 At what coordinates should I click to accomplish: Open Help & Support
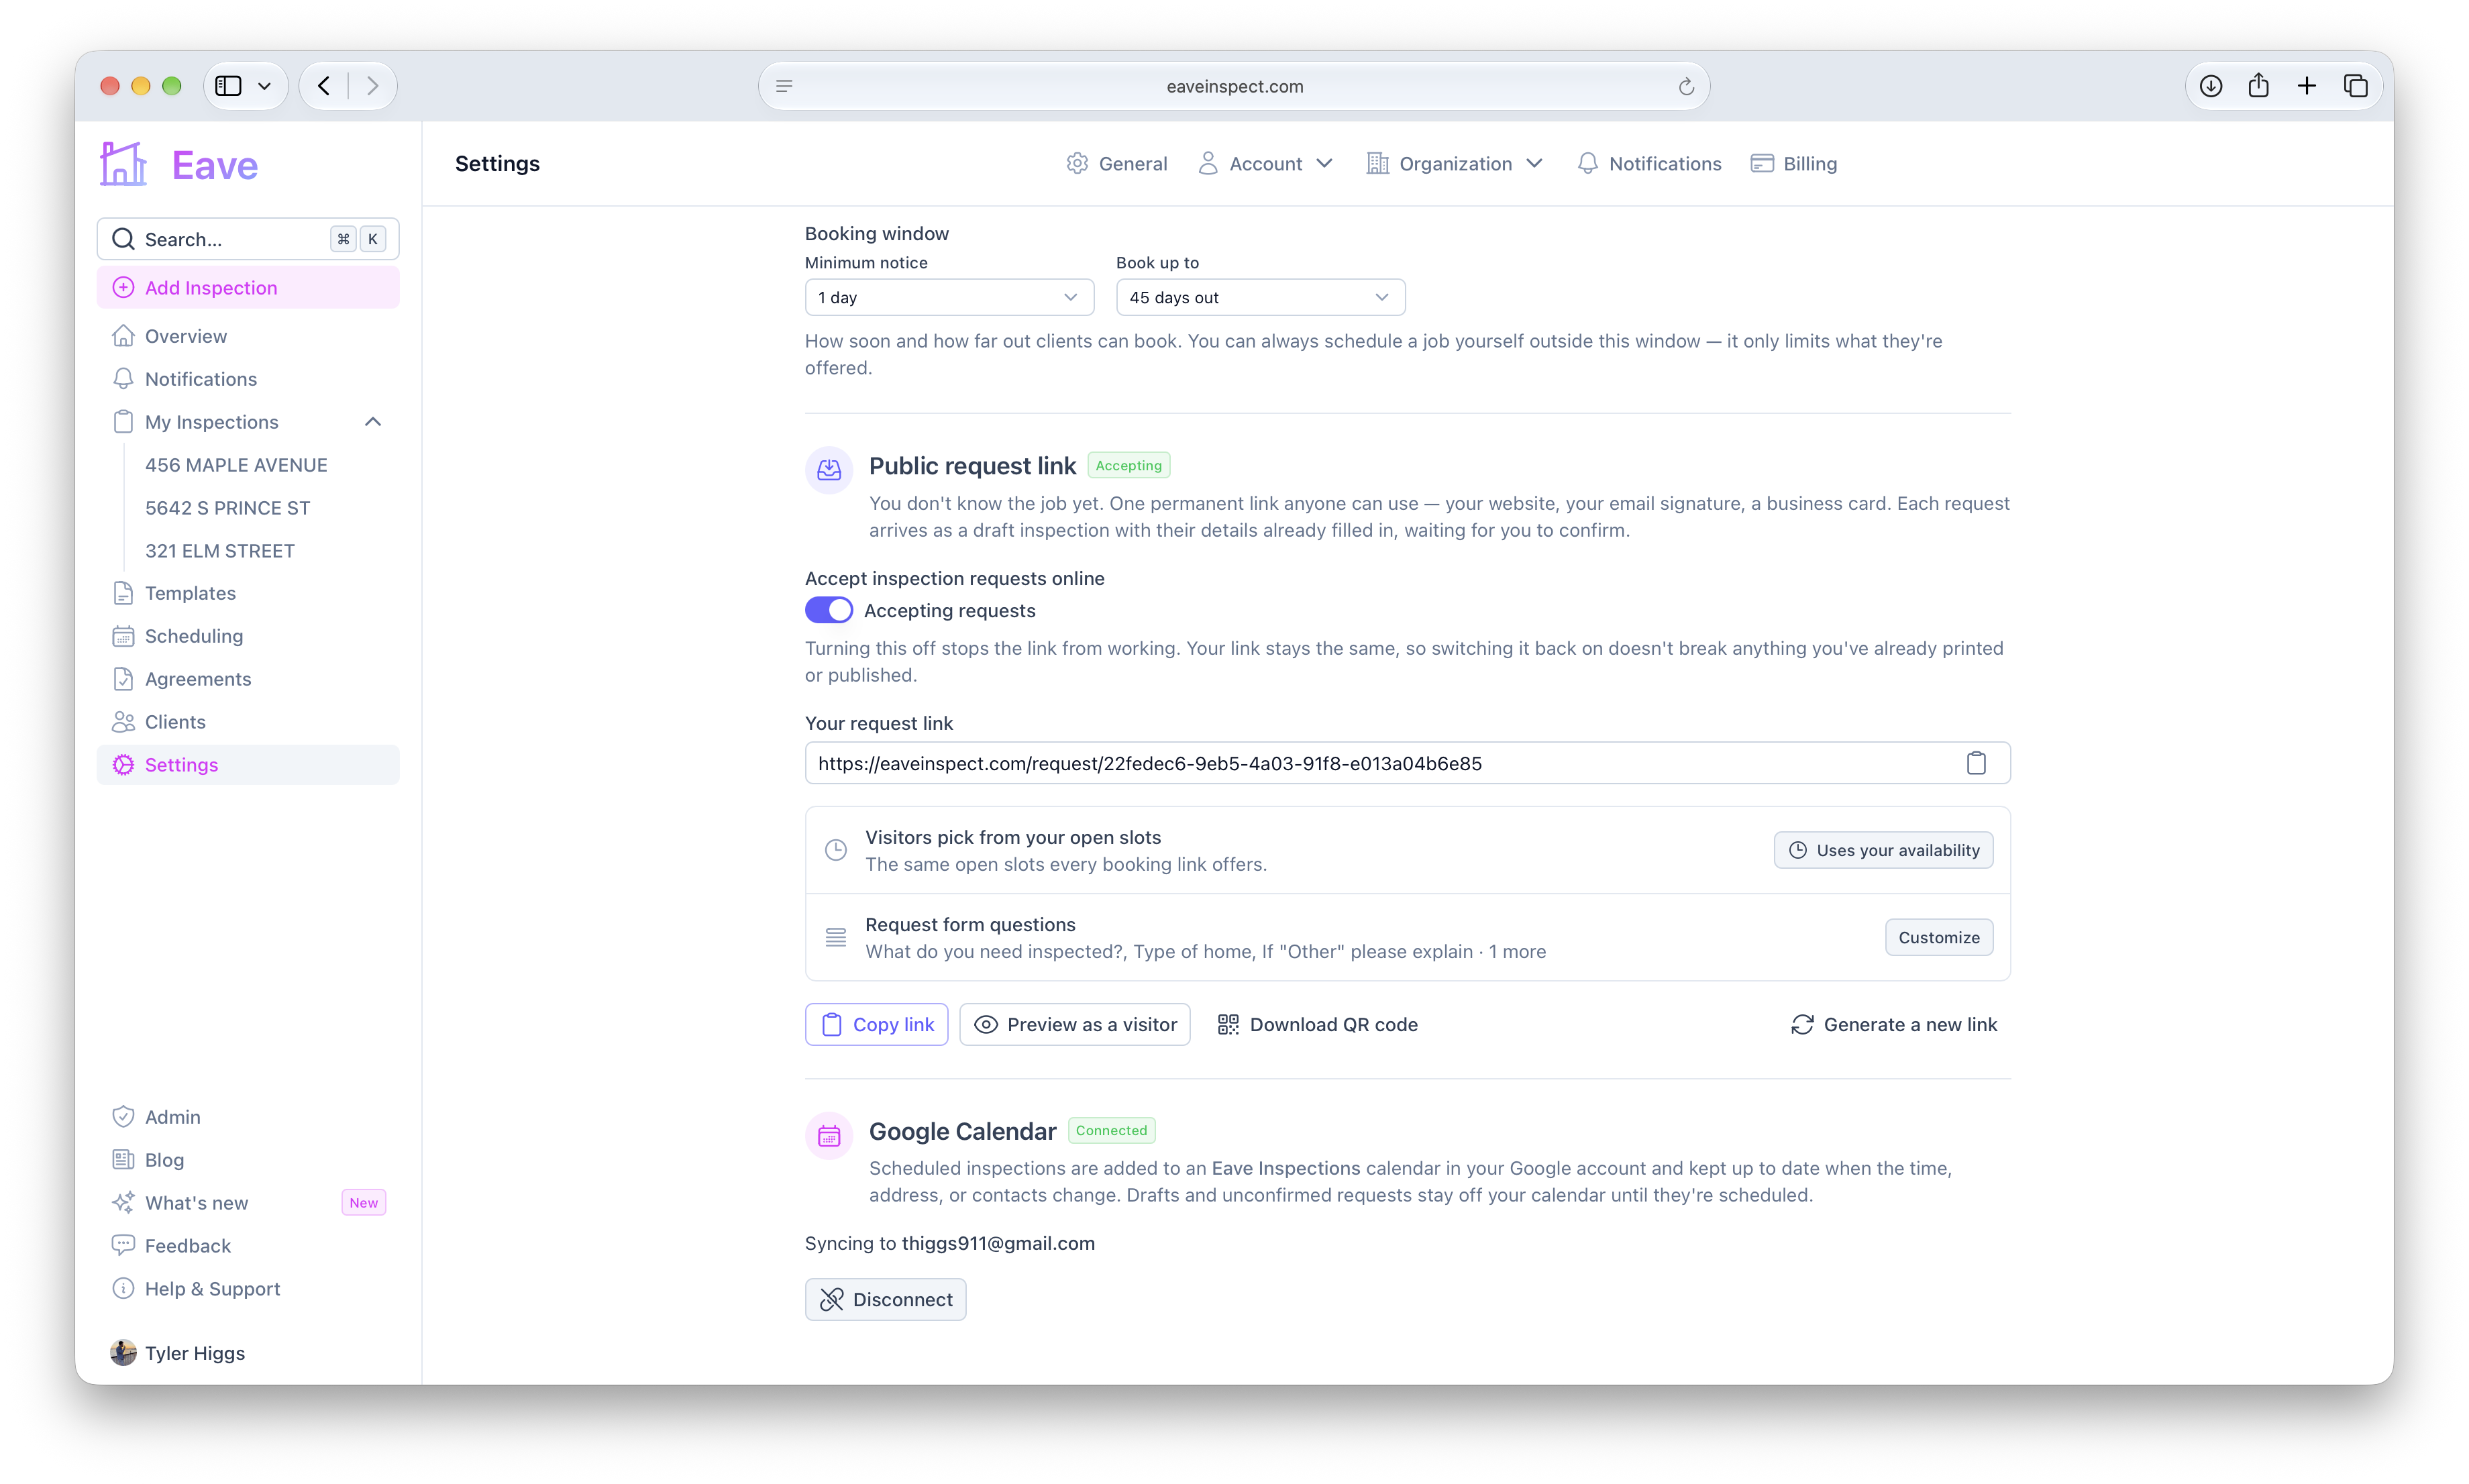click(248, 1288)
